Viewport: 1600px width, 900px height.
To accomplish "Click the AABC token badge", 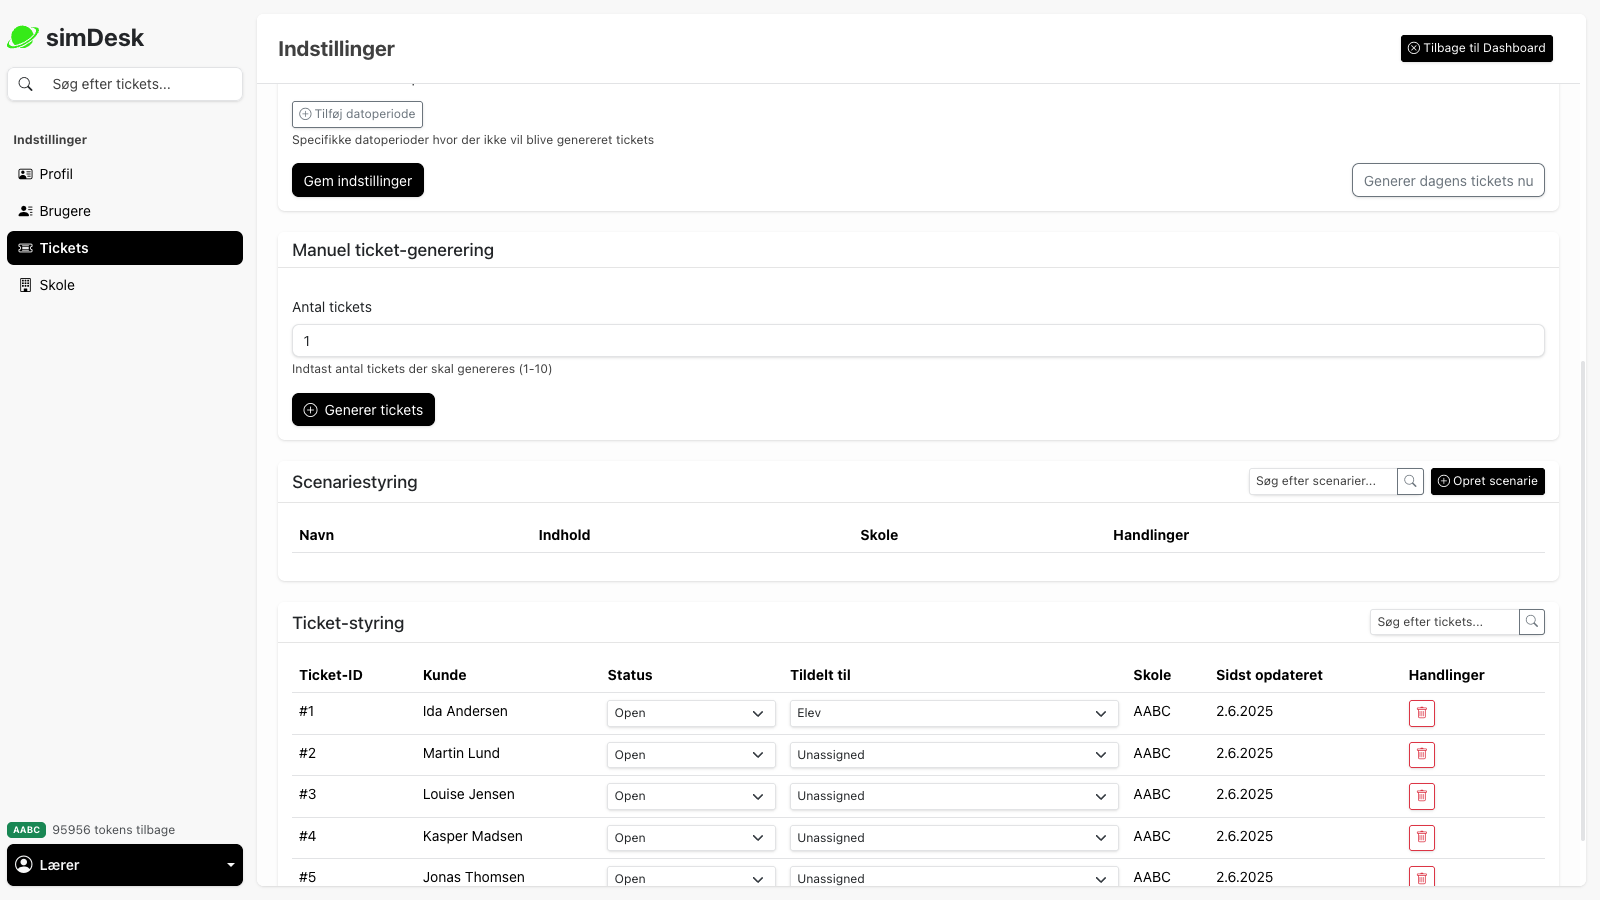I will click(27, 829).
